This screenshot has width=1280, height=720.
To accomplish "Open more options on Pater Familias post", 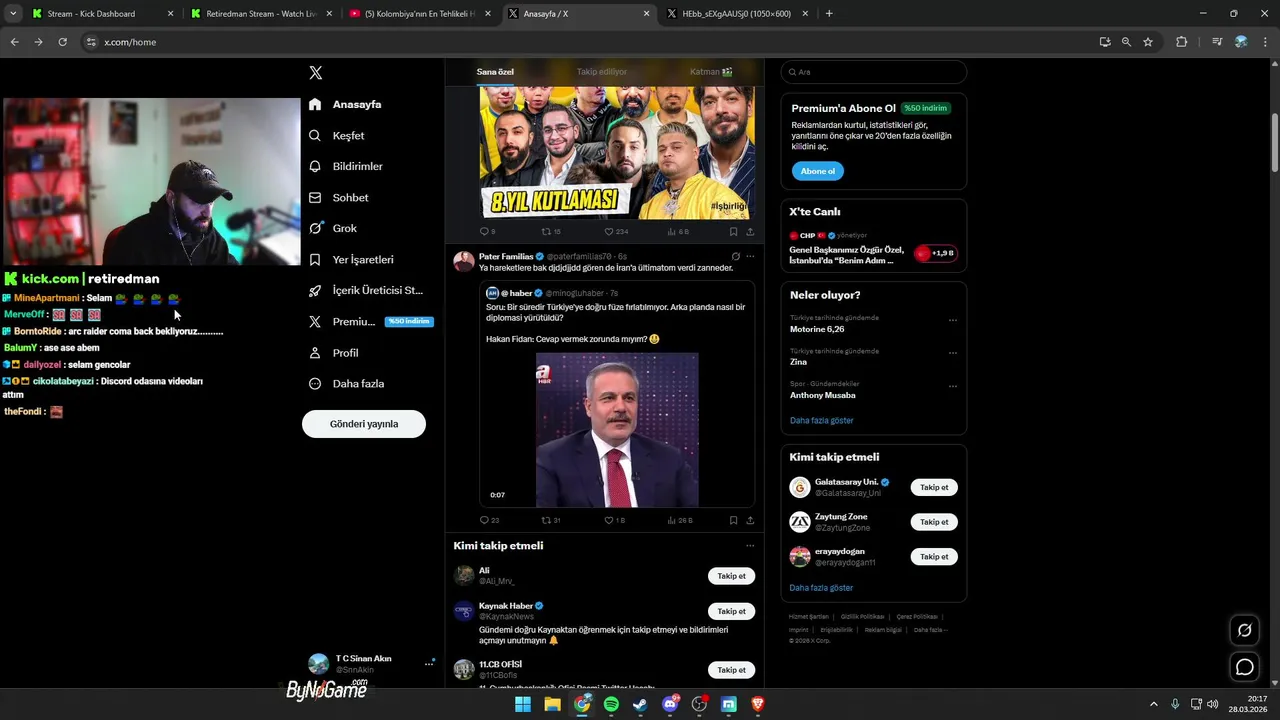I will (x=750, y=257).
